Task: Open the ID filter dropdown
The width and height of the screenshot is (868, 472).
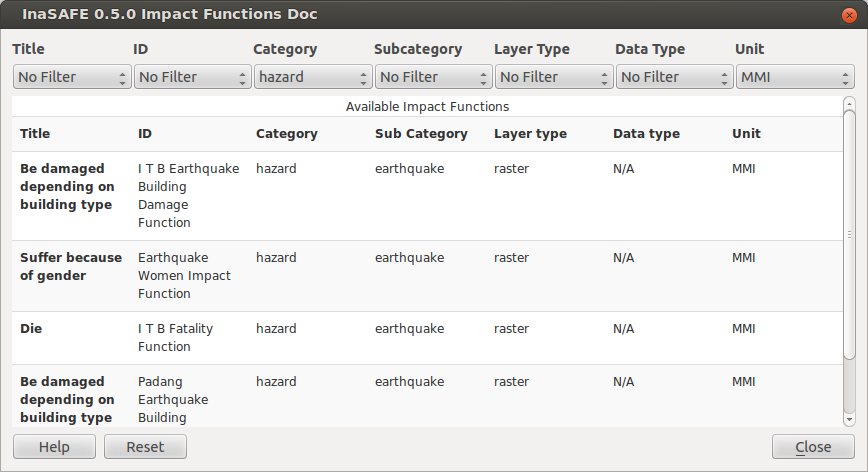Action: pos(193,77)
